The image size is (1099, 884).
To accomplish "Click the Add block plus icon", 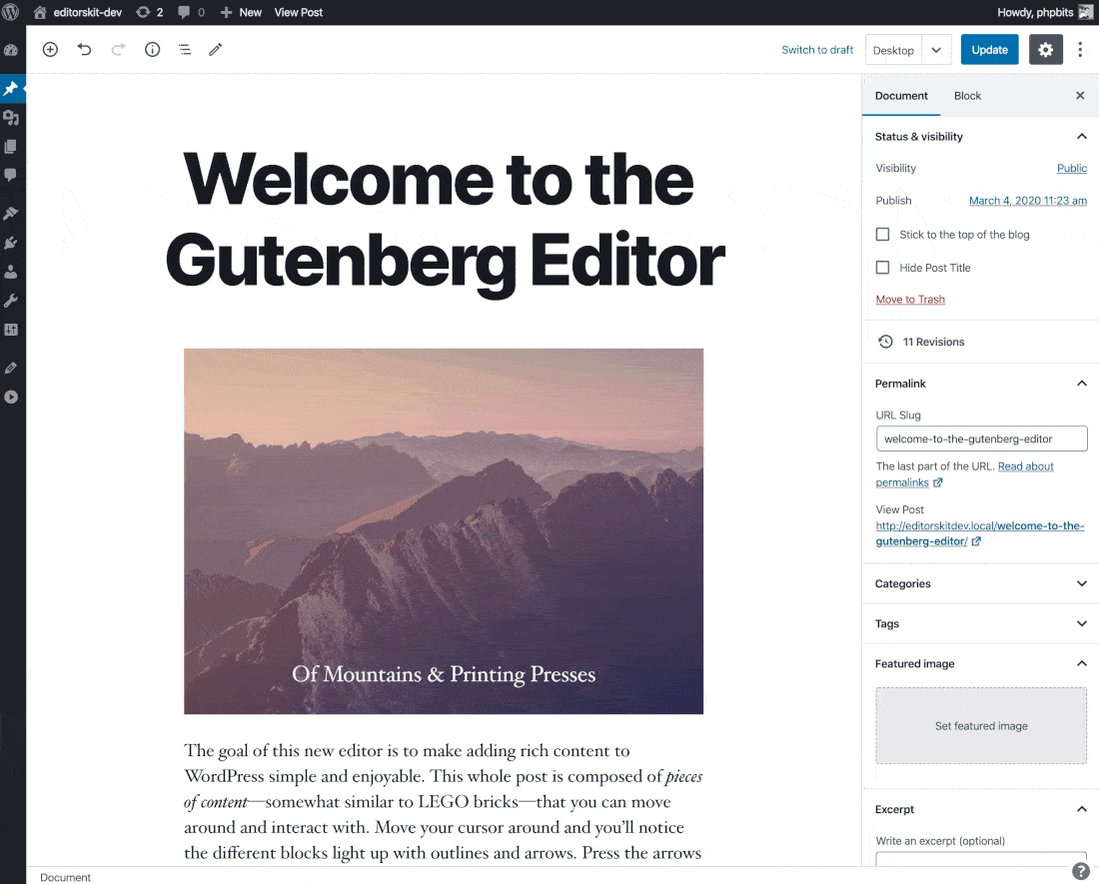I will point(50,49).
